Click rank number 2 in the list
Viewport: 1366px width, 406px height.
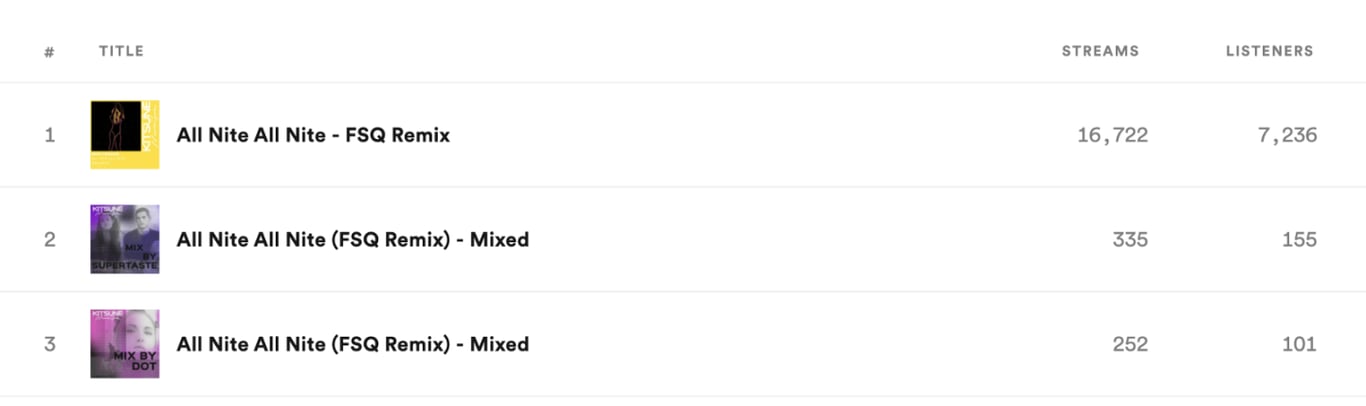point(49,240)
